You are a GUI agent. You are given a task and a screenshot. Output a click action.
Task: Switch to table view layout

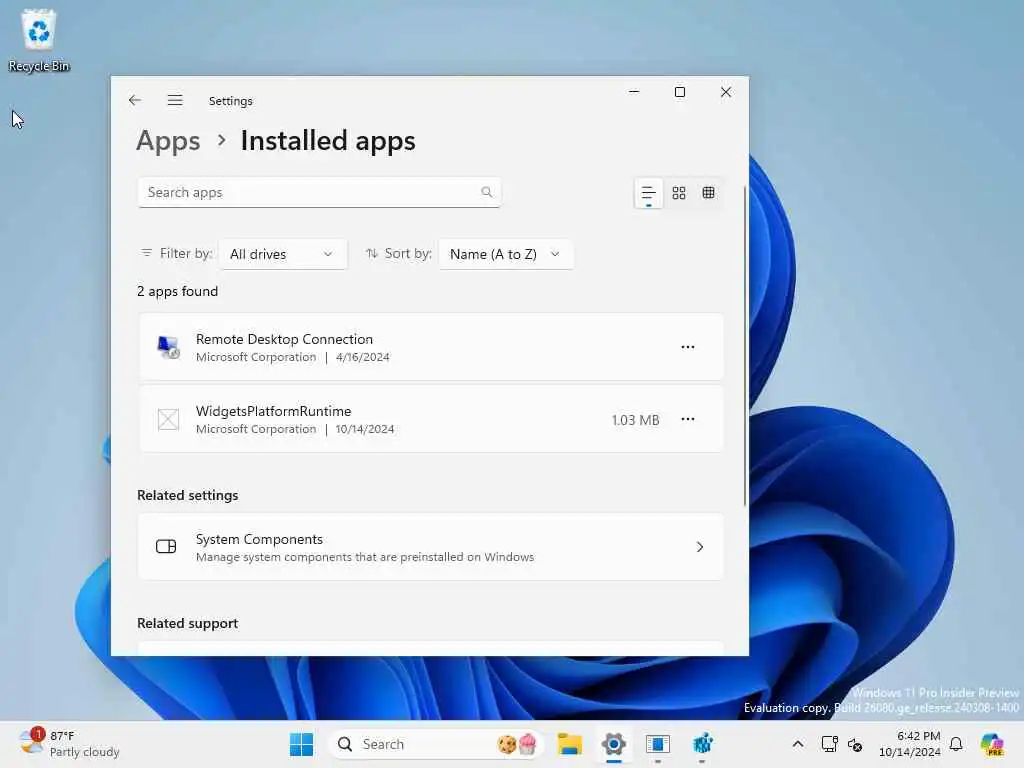tap(709, 193)
